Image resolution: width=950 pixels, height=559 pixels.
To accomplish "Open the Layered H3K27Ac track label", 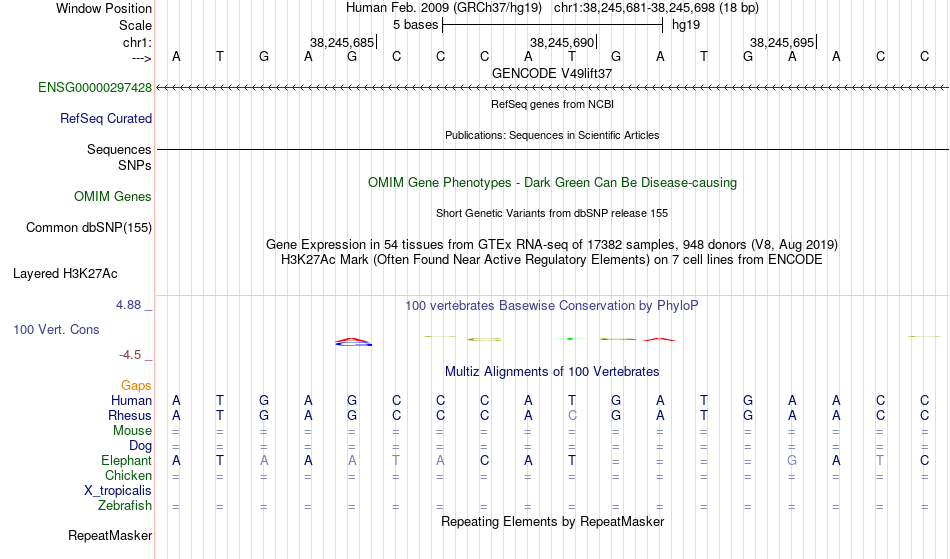I will coord(65,274).
